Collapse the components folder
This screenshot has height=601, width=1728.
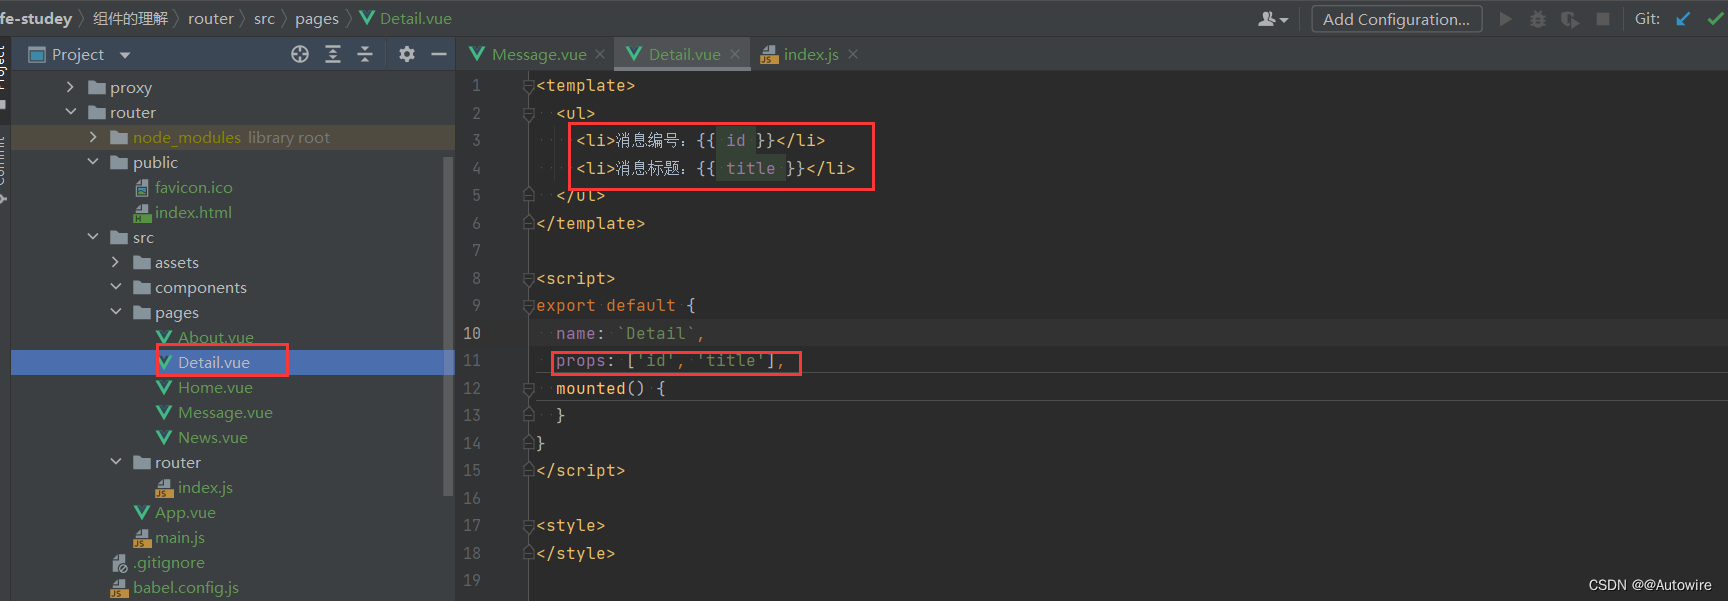(116, 287)
